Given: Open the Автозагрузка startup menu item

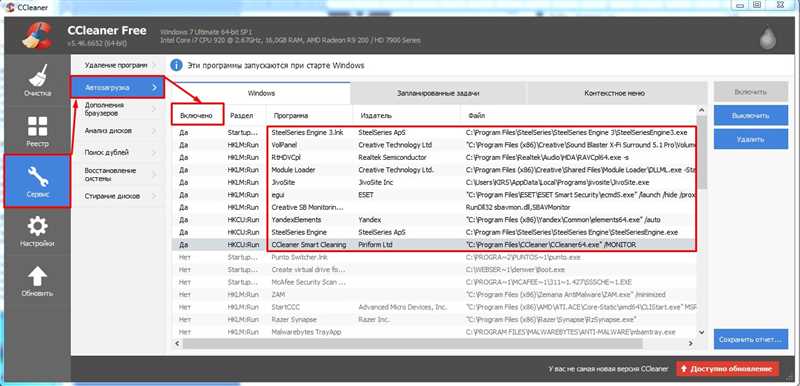Looking at the screenshot, I should [x=117, y=88].
